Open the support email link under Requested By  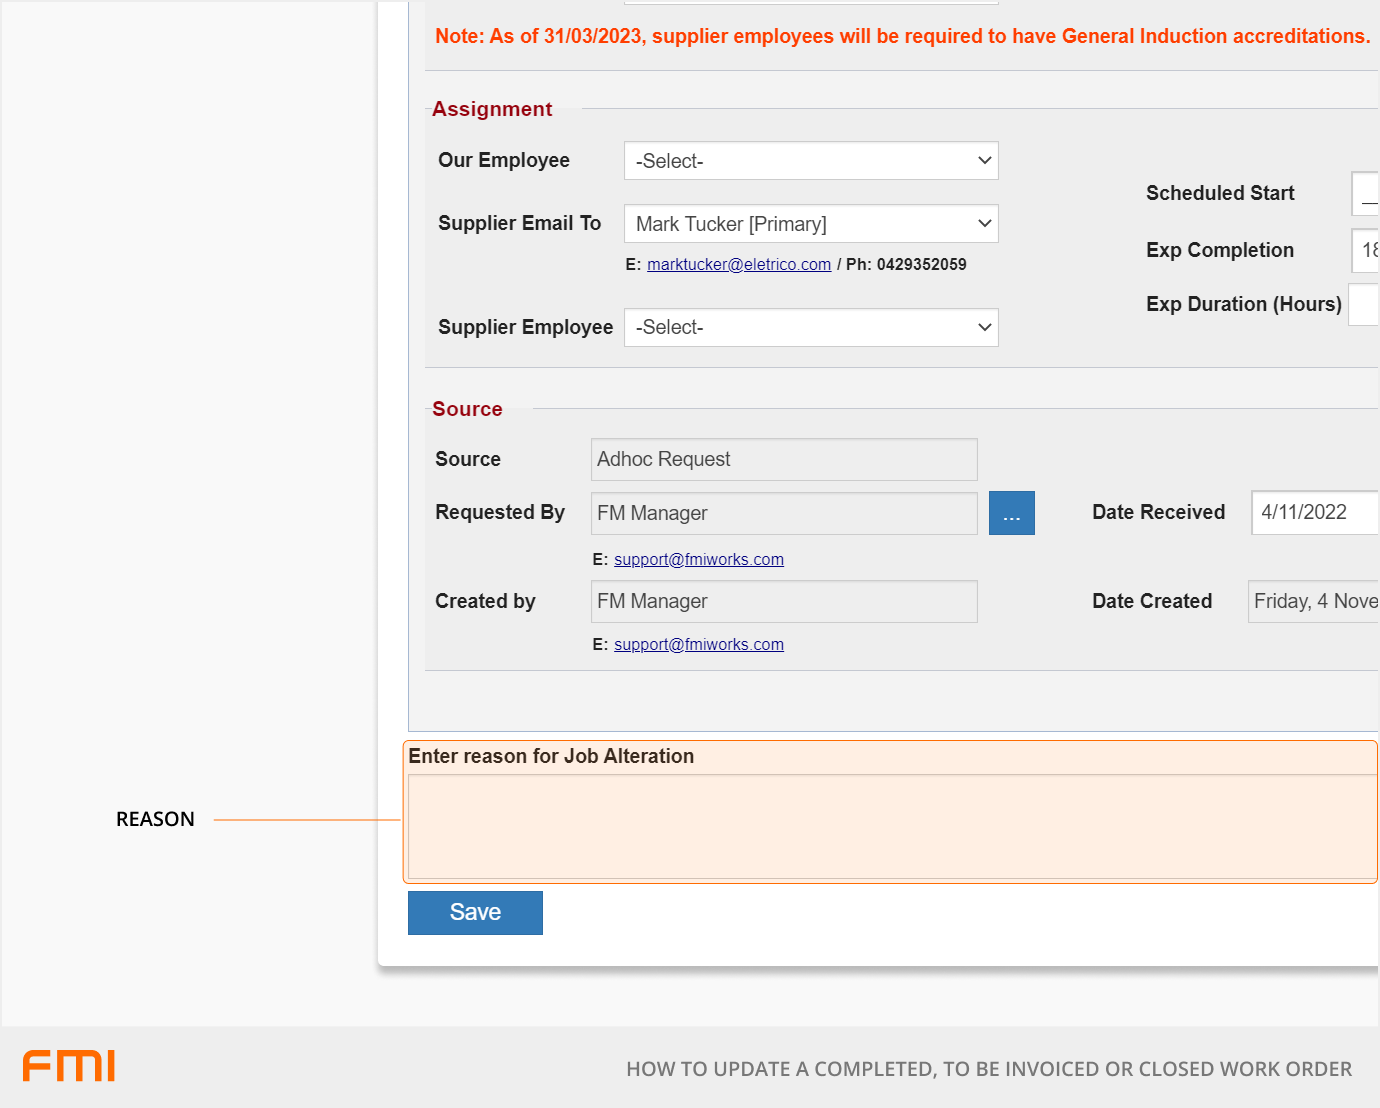(x=698, y=560)
